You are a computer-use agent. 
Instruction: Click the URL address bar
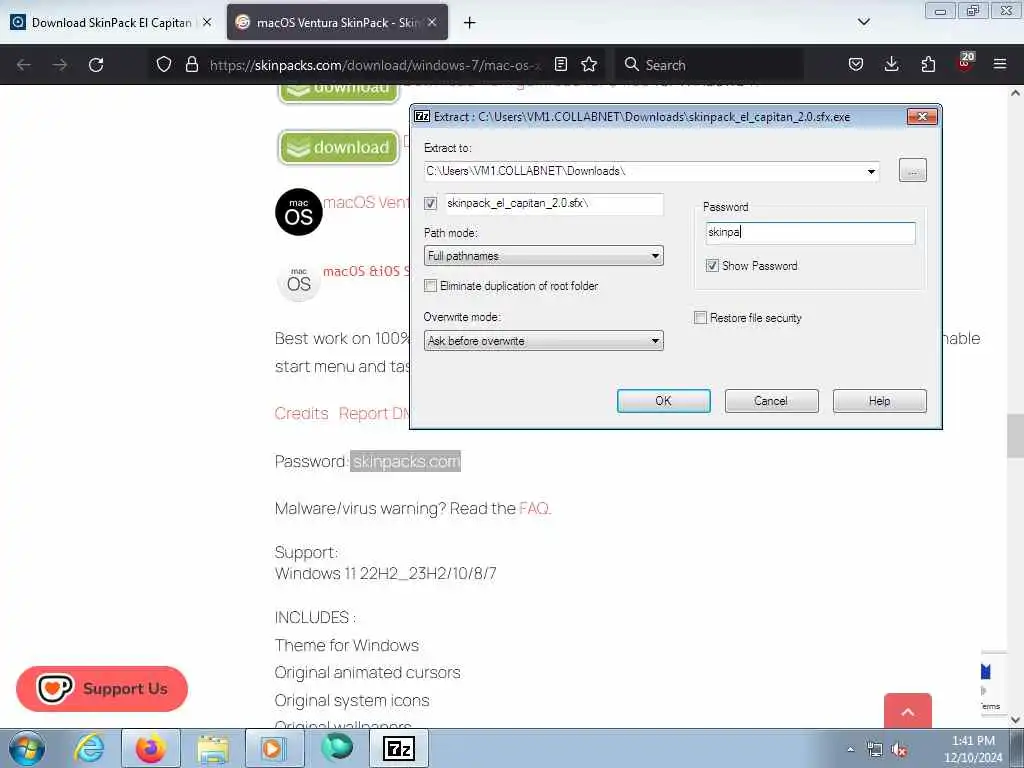[375, 65]
